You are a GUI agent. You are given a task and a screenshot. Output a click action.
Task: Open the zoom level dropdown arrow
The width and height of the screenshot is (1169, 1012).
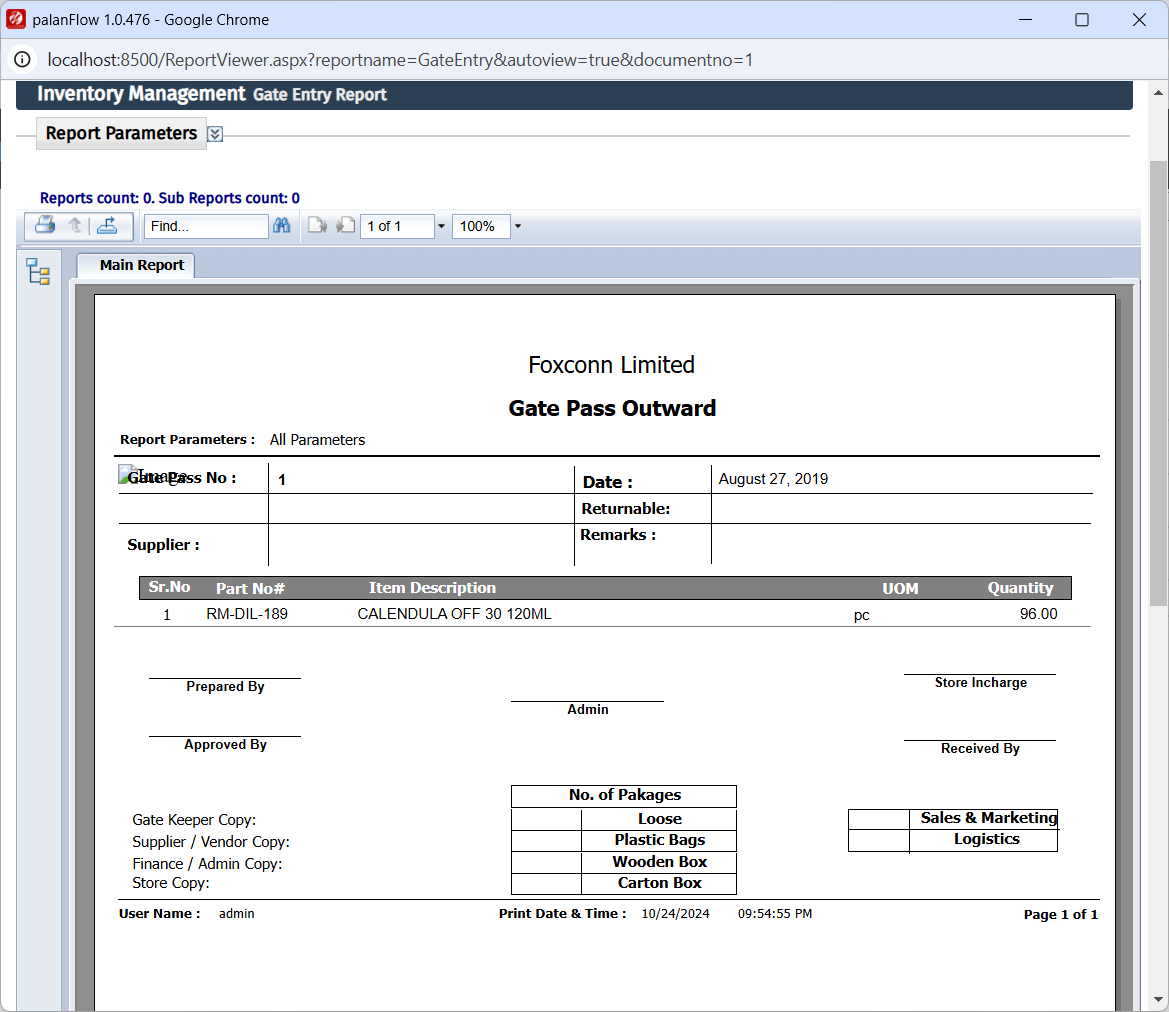click(x=517, y=226)
